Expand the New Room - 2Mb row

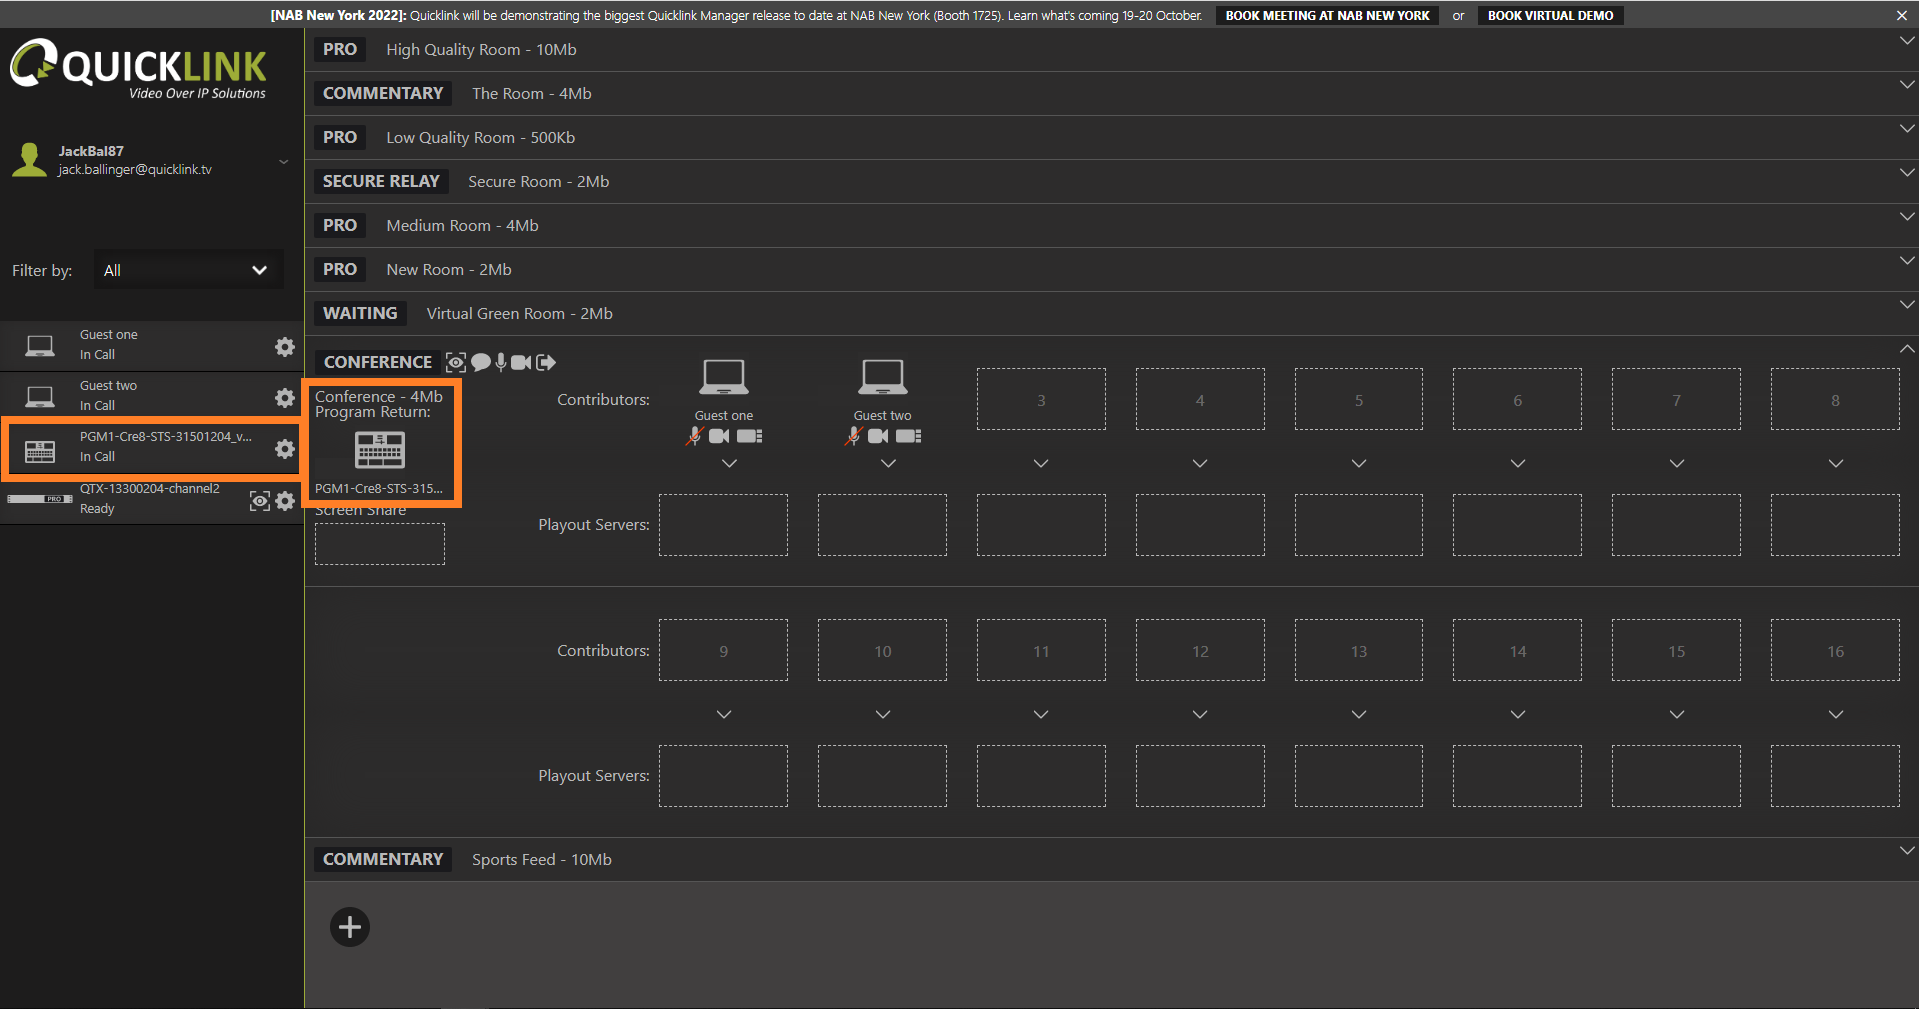click(1906, 261)
